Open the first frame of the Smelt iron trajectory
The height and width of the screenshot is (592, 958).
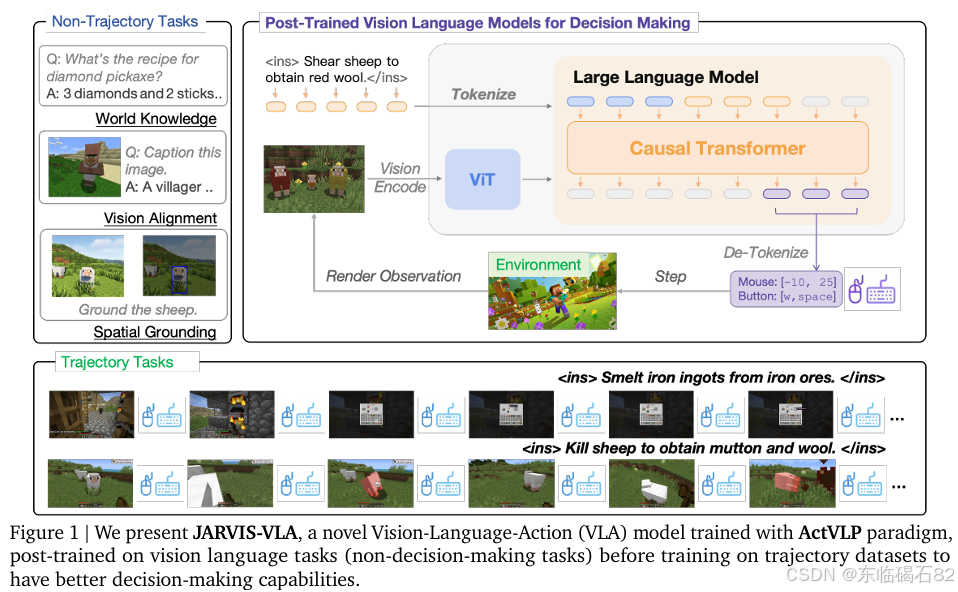[x=92, y=414]
